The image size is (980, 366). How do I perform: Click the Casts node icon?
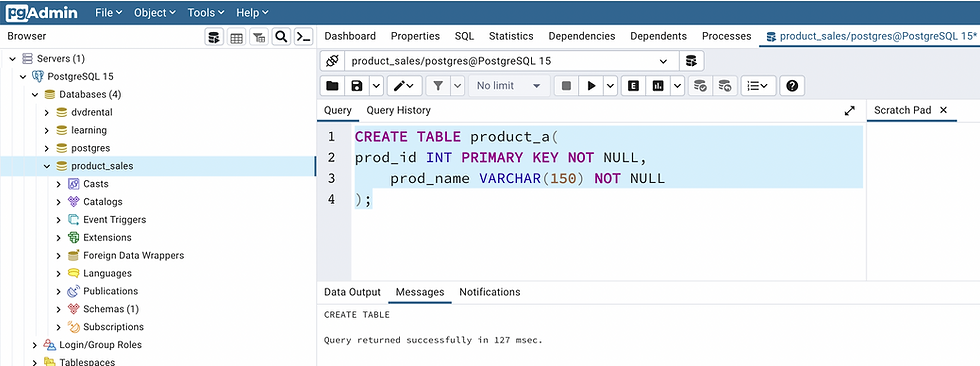[x=73, y=184]
